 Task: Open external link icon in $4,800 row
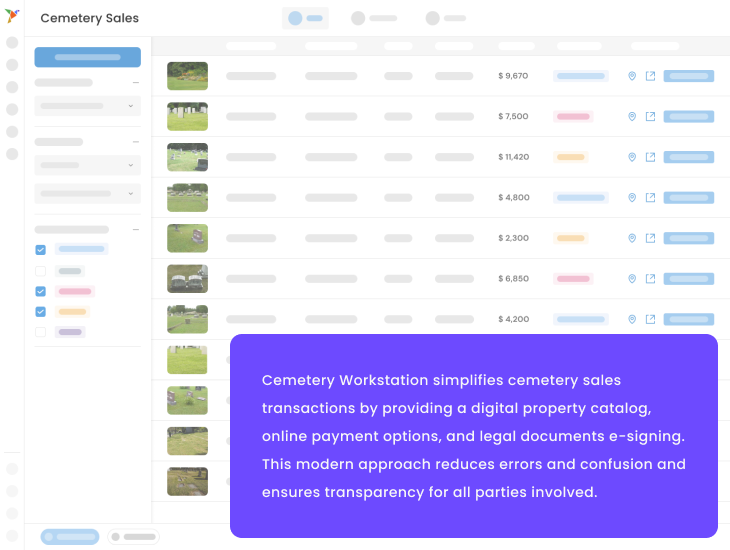pyautogui.click(x=650, y=197)
